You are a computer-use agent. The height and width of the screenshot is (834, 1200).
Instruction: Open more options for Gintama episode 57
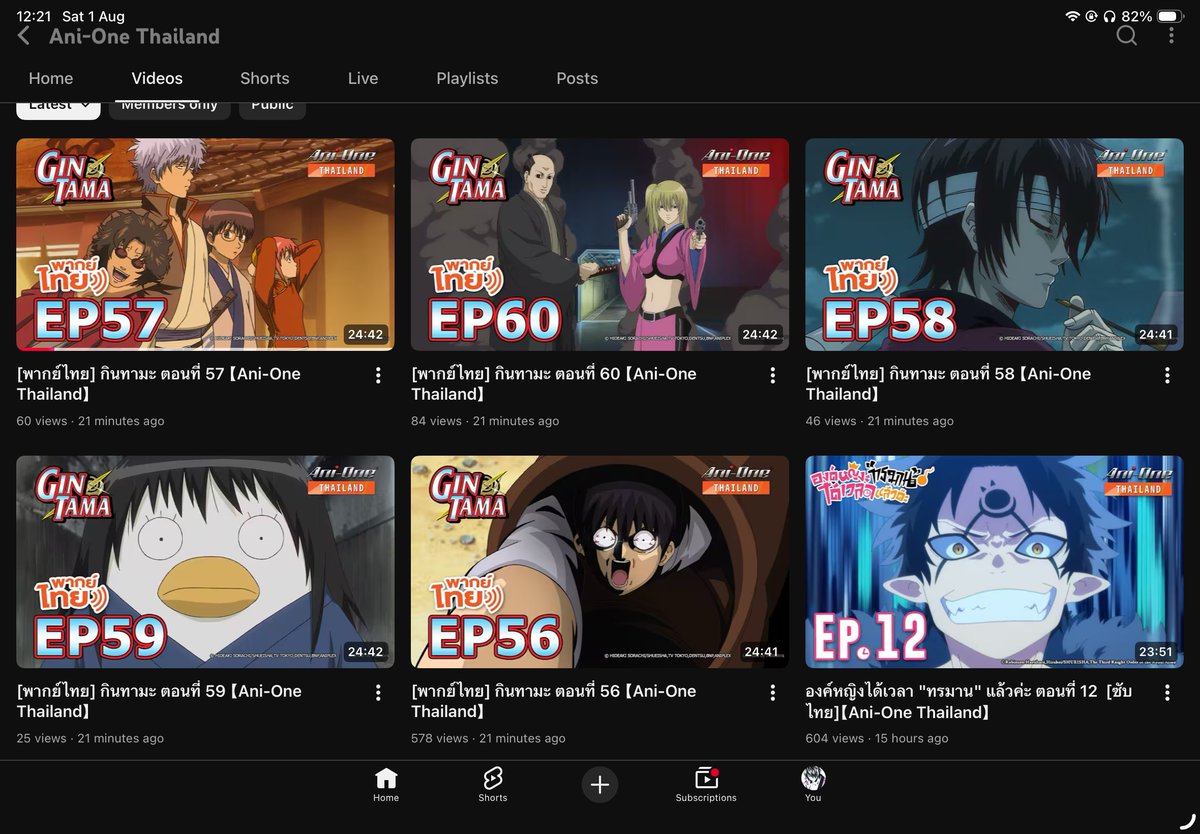[x=378, y=375]
